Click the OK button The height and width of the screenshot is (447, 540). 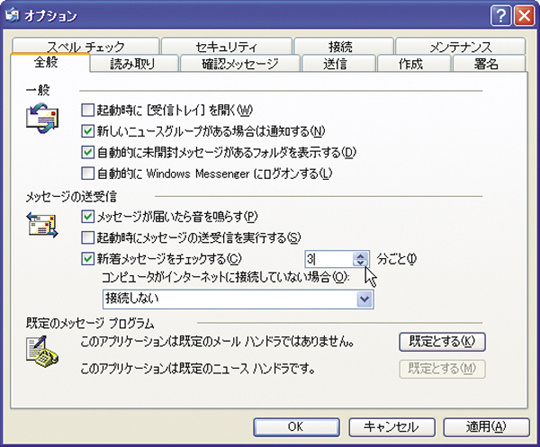(x=297, y=427)
